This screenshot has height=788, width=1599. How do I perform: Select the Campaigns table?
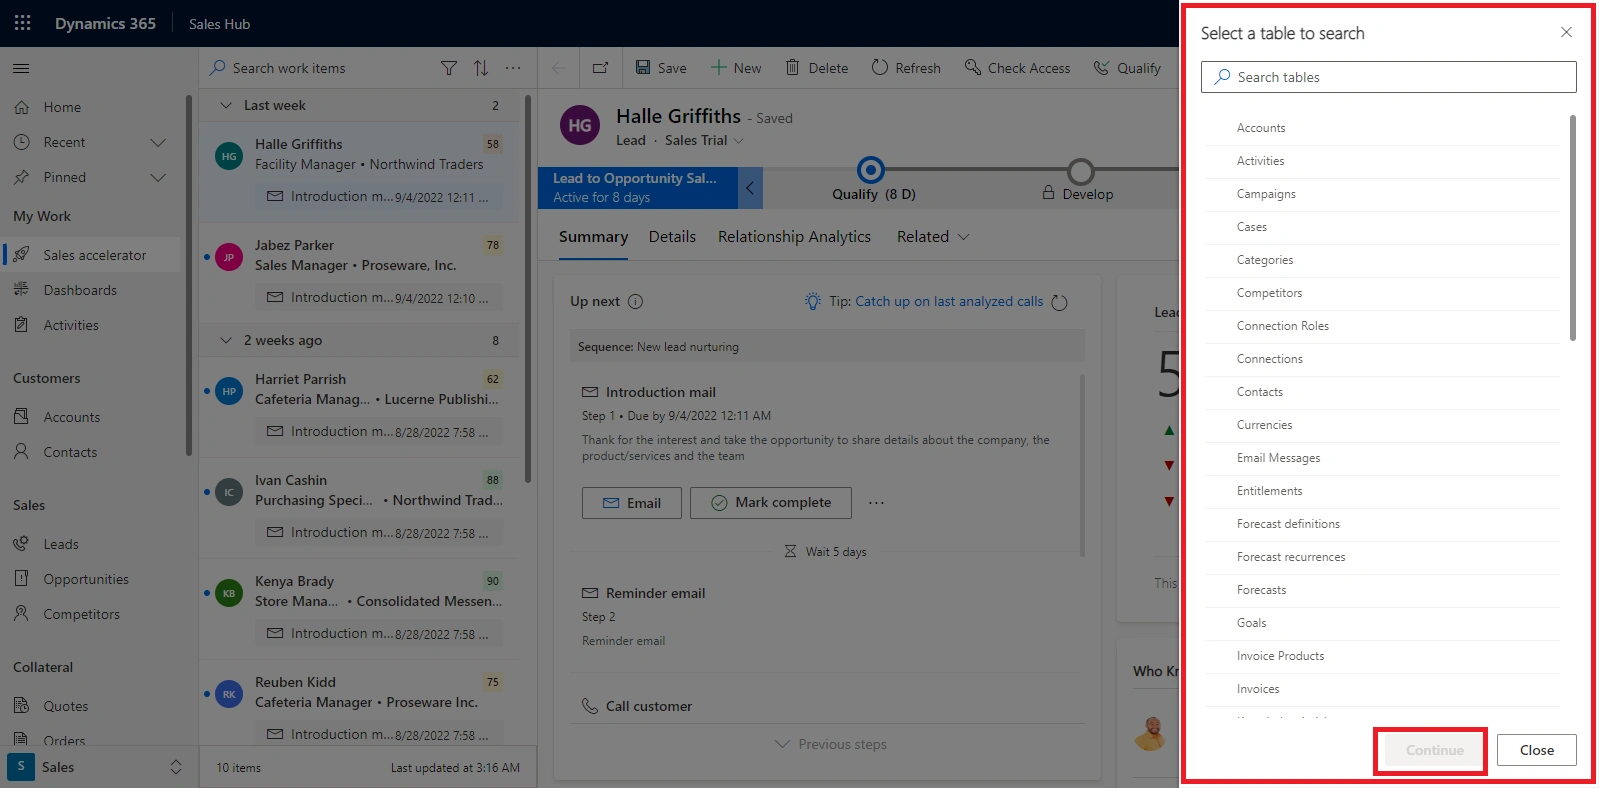[1383, 194]
